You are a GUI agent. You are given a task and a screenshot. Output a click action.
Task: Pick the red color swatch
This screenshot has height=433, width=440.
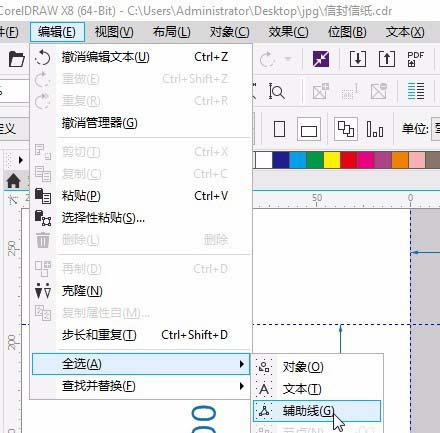click(x=349, y=160)
